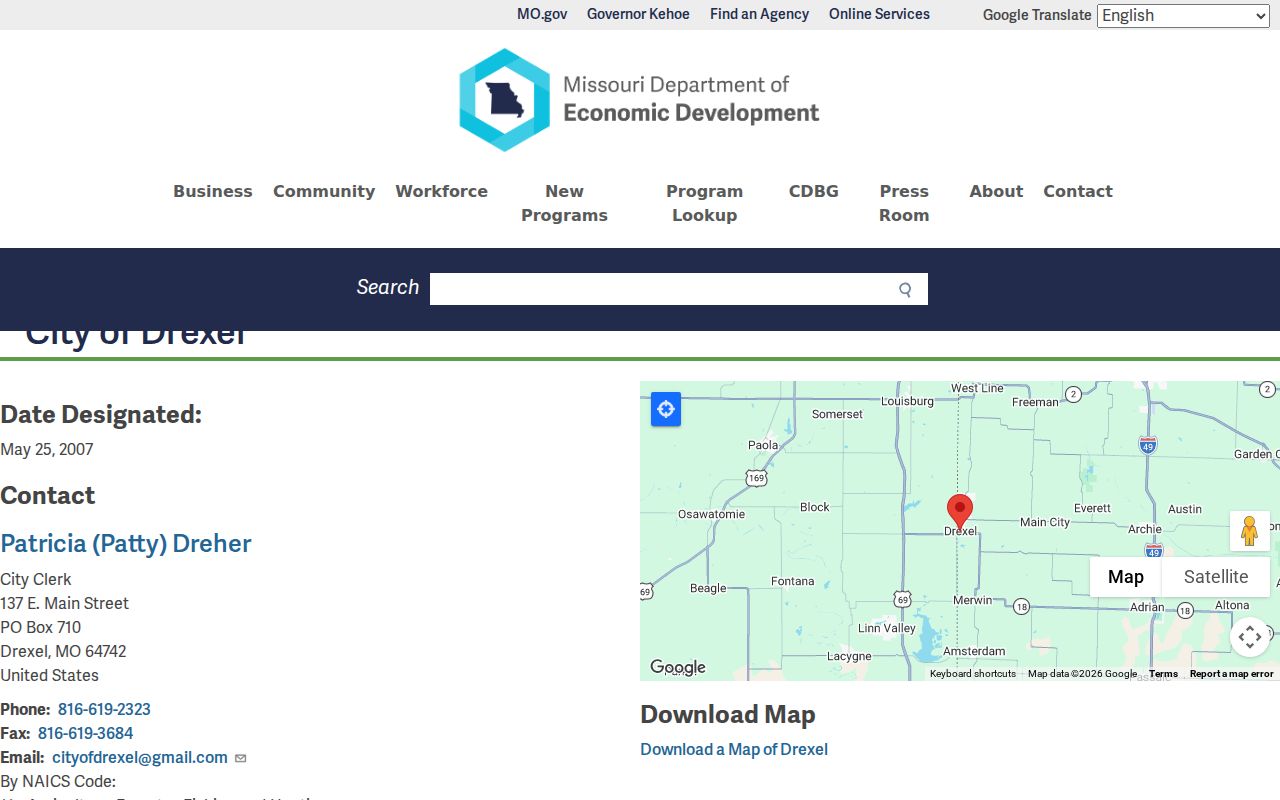The height and width of the screenshot is (800, 1280).
Task: Switch the map to Satellite view
Action: 1216,577
